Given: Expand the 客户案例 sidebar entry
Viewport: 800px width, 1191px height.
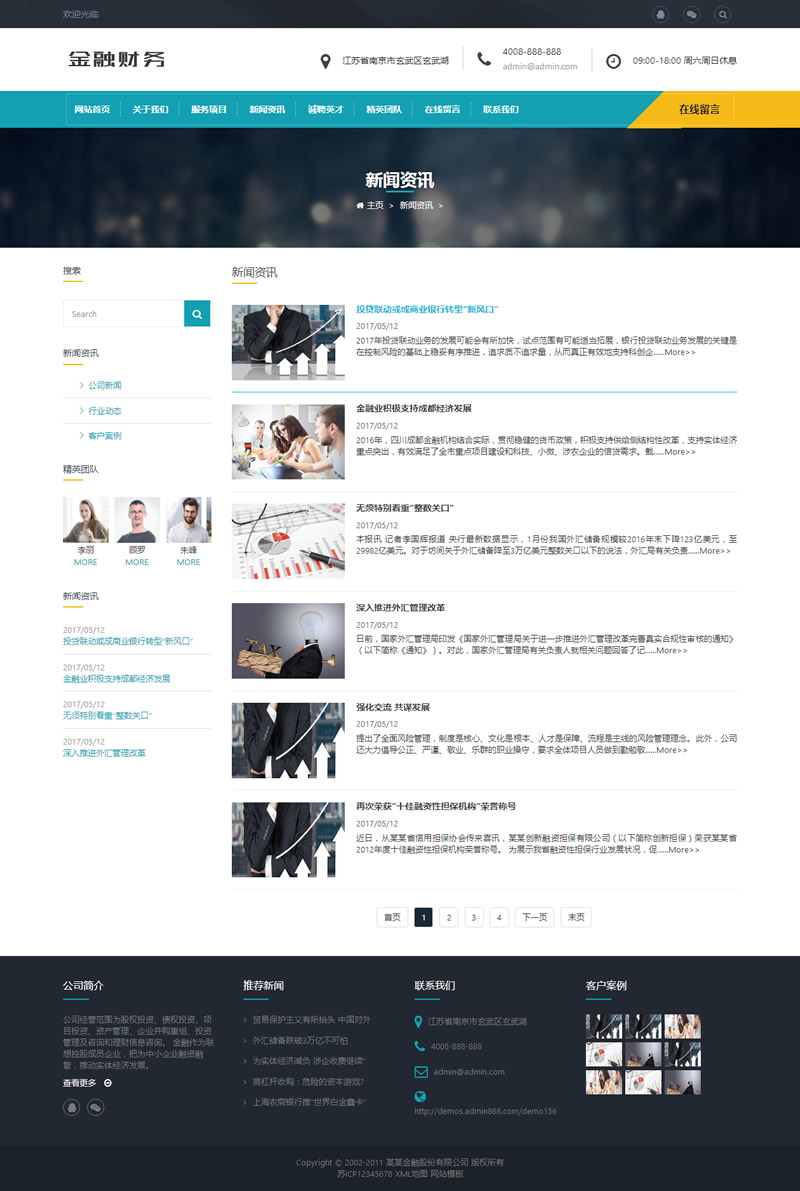Looking at the screenshot, I should click(x=106, y=435).
